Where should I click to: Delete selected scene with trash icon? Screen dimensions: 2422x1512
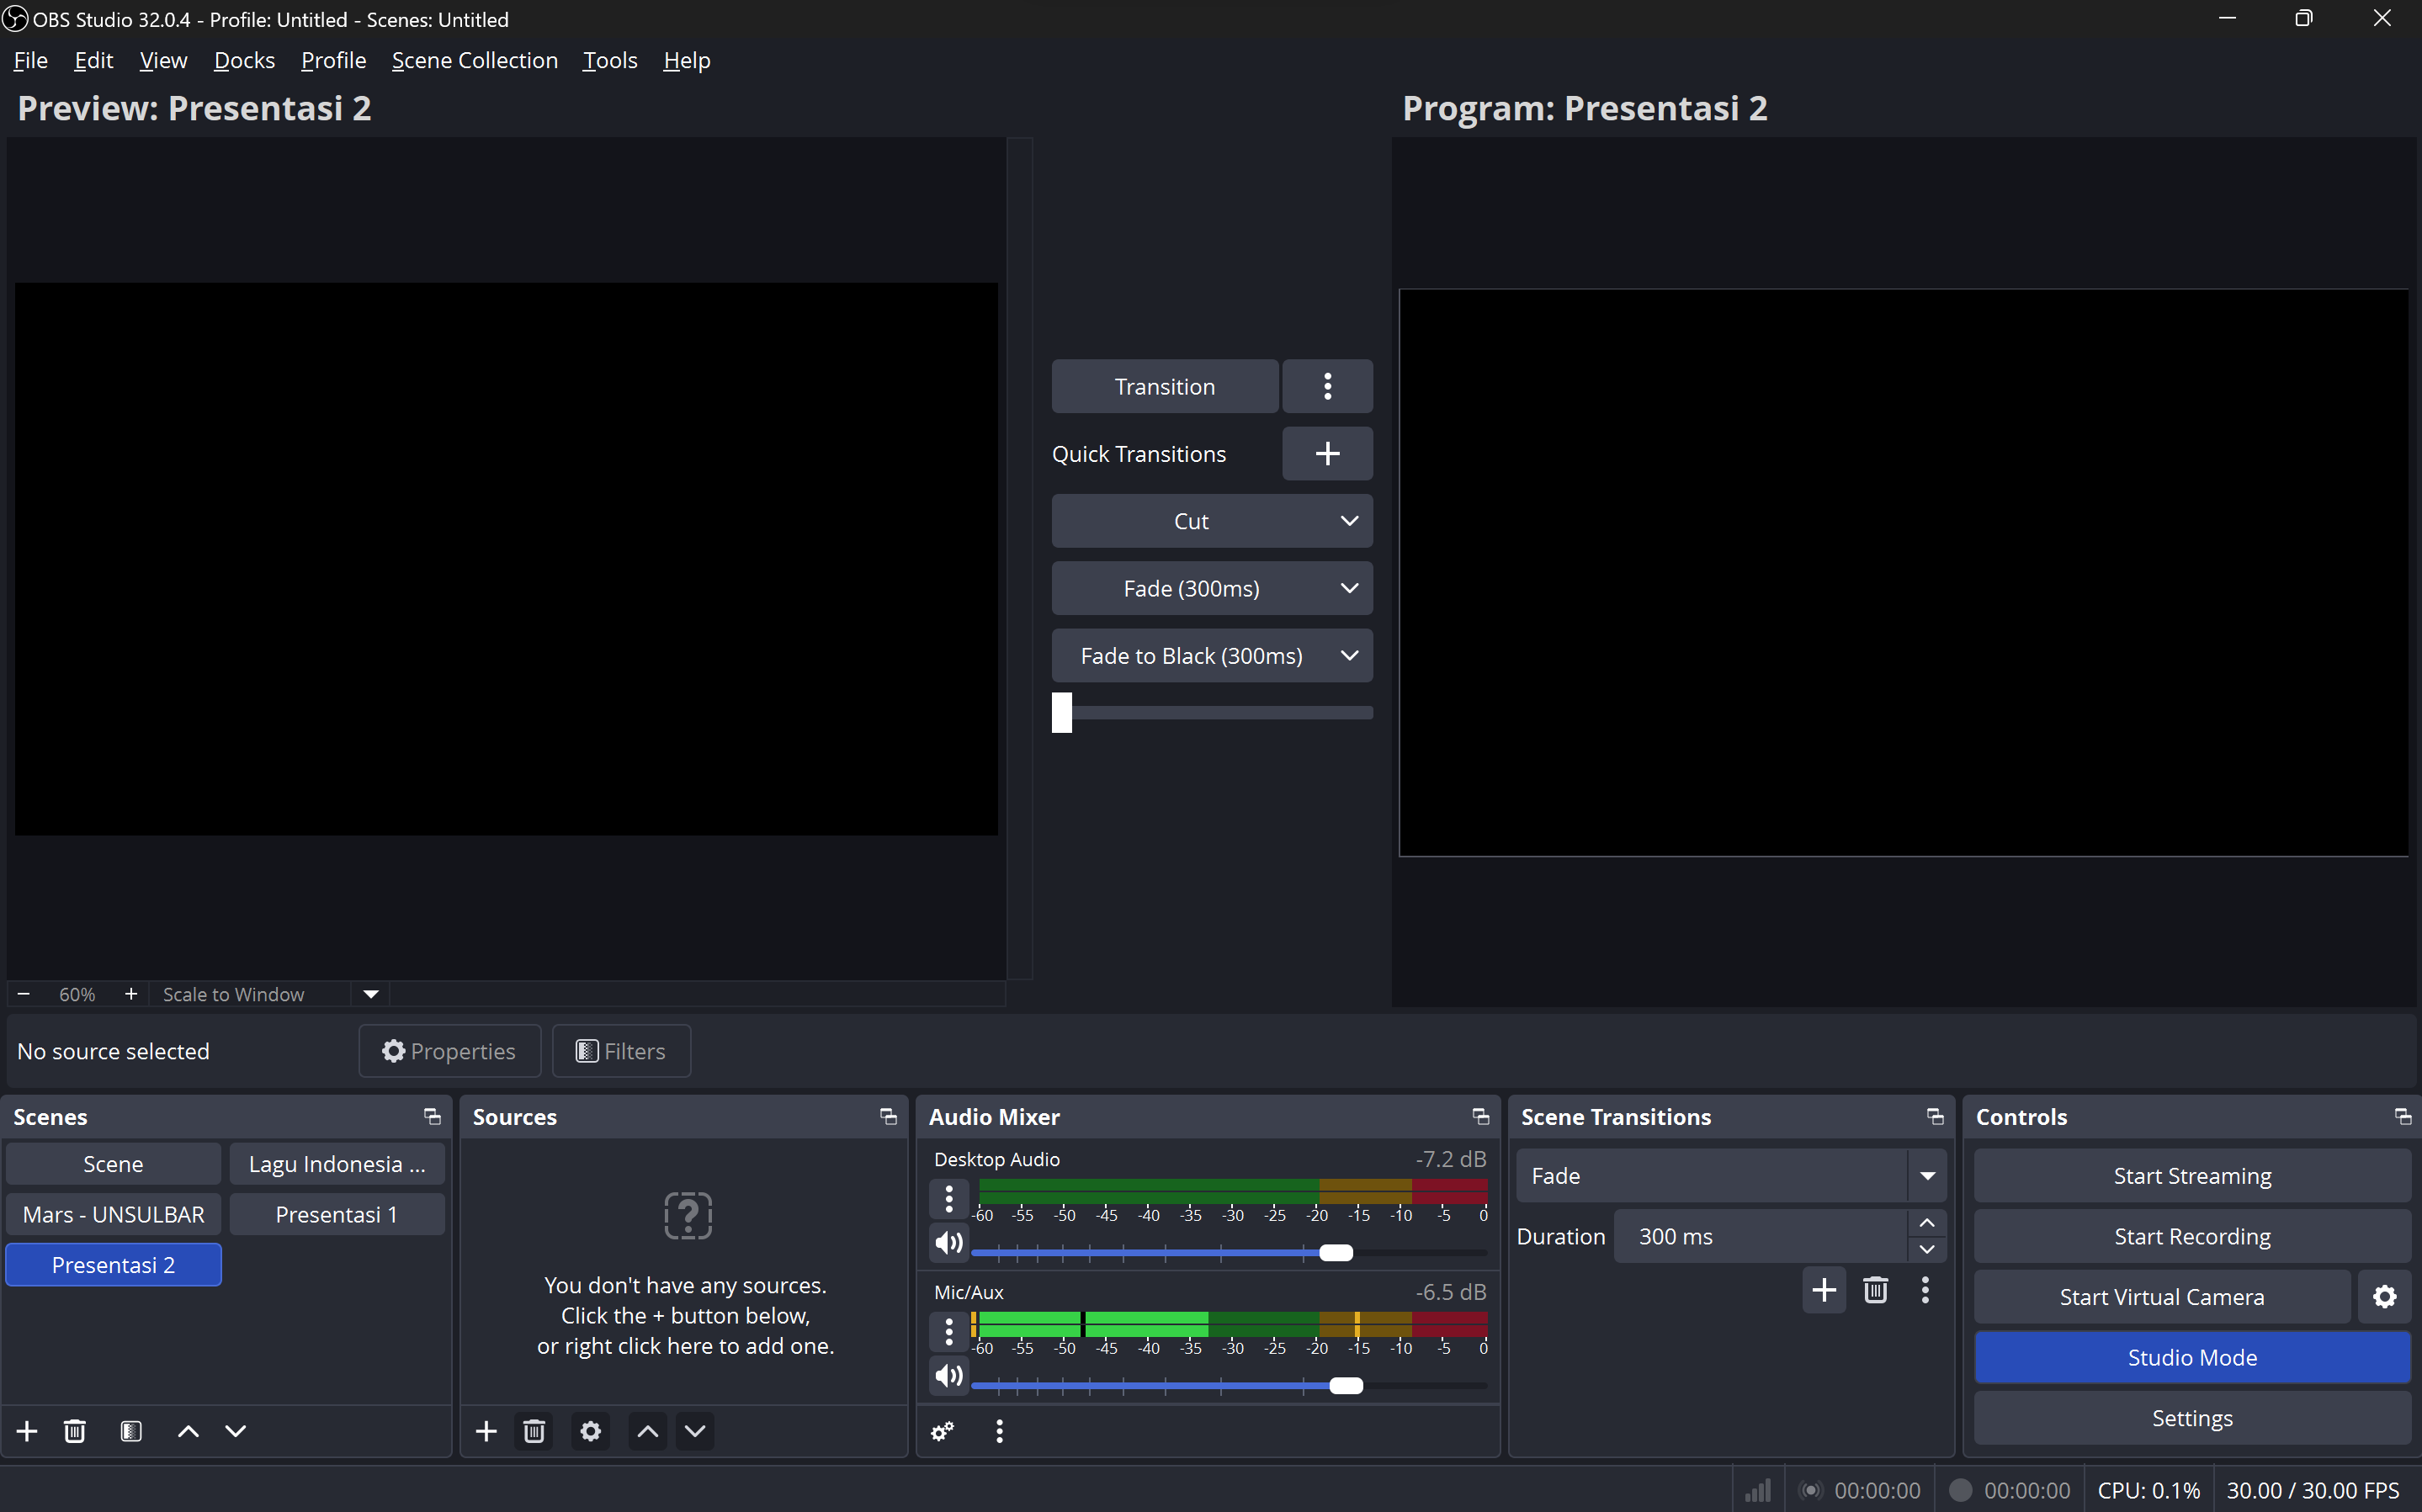(x=75, y=1431)
